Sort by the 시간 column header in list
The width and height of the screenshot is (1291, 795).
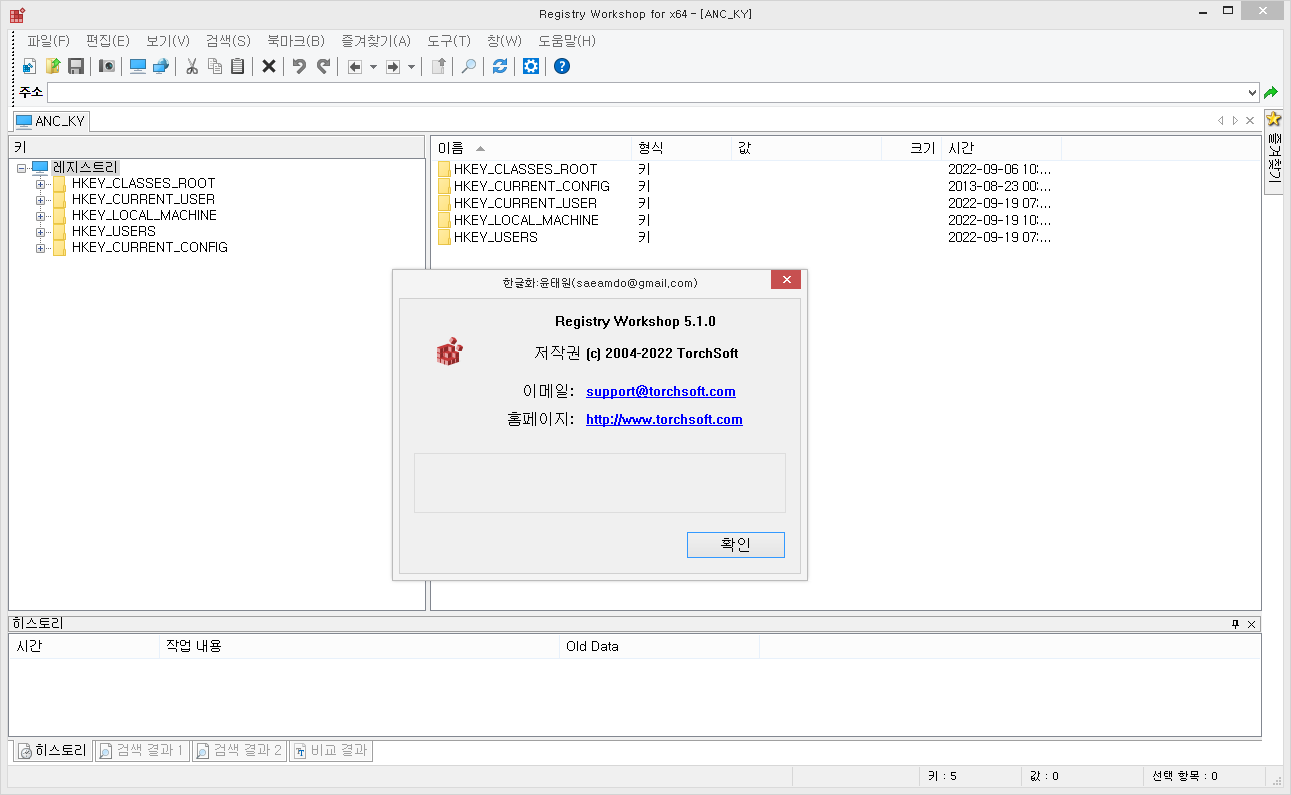pyautogui.click(x=1001, y=148)
